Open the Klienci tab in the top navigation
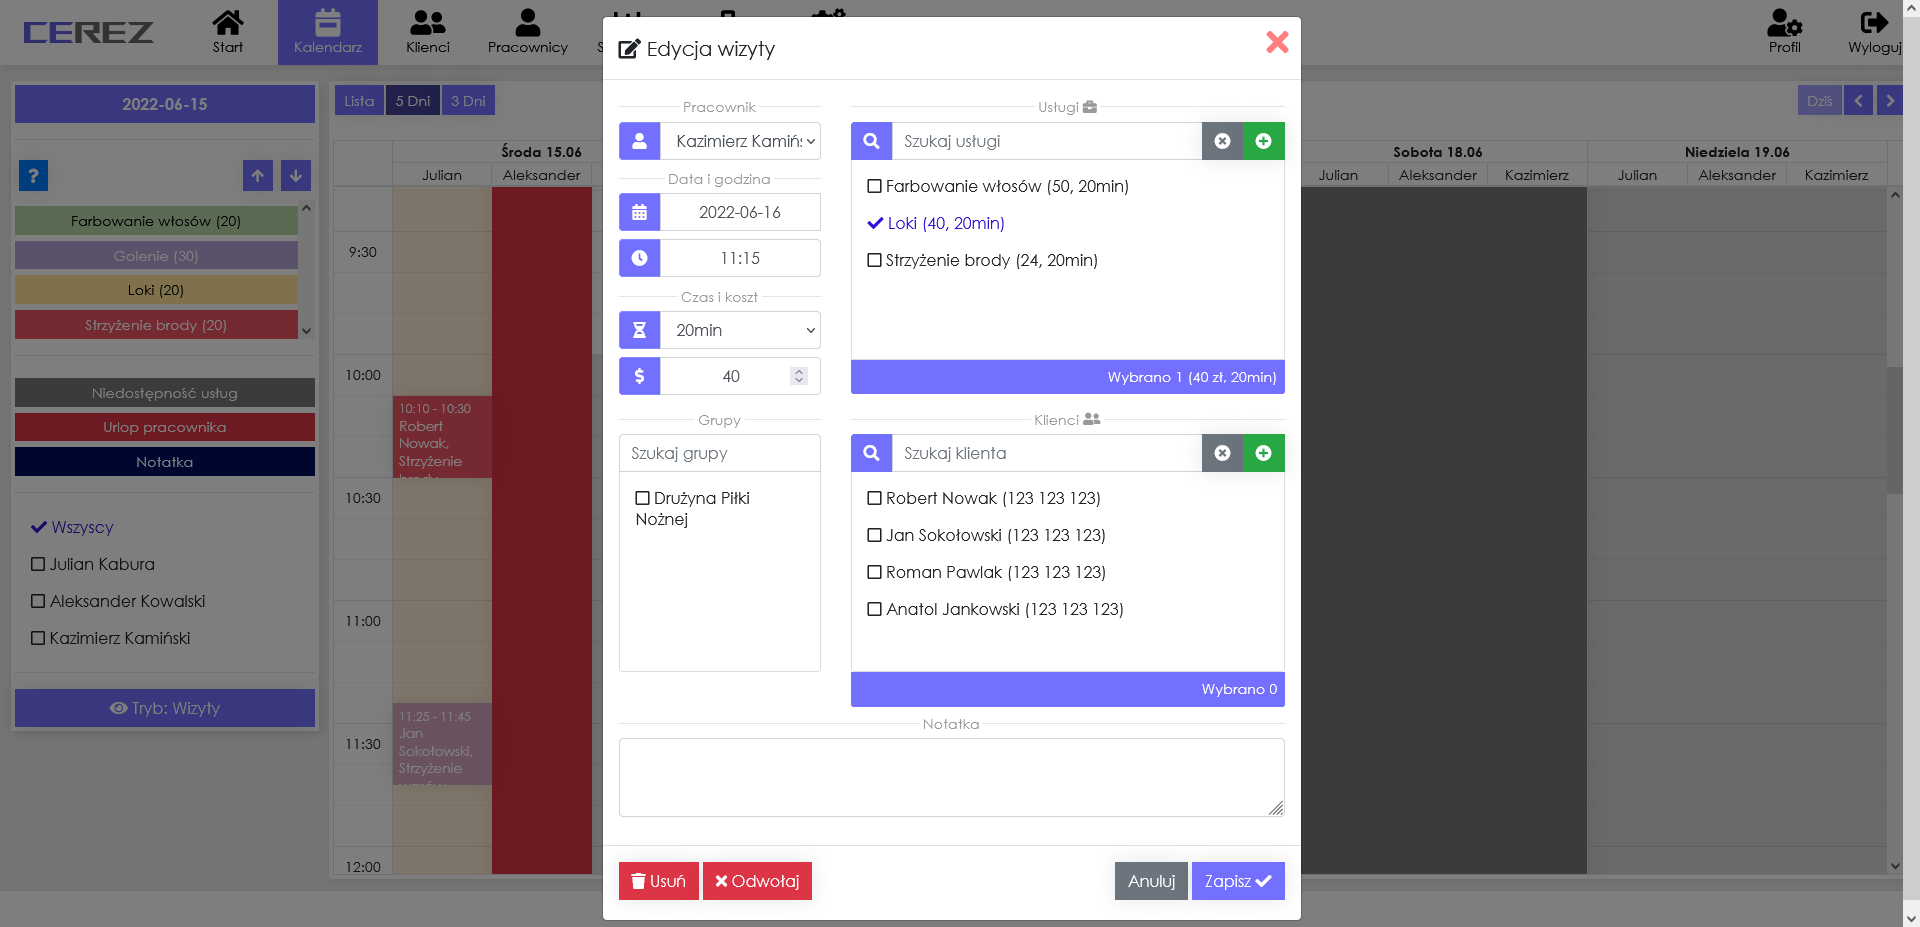This screenshot has height=927, width=1920. [x=428, y=32]
